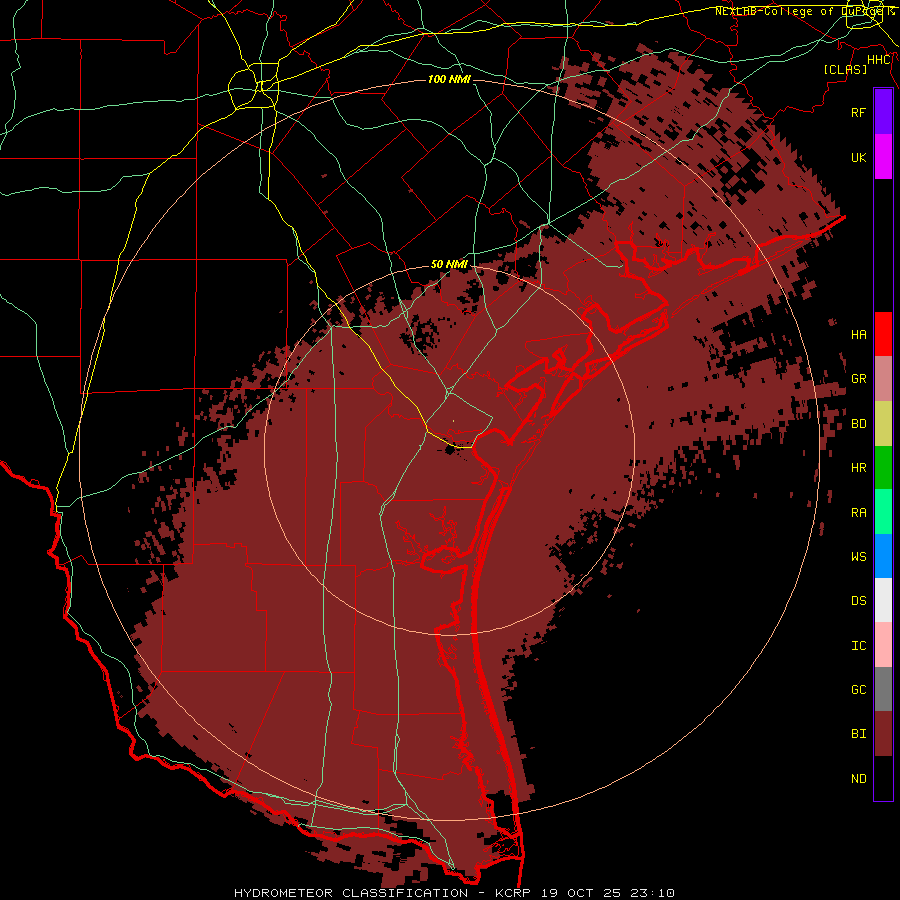Click the RF legend label
This screenshot has height=900, width=900.
(x=859, y=112)
